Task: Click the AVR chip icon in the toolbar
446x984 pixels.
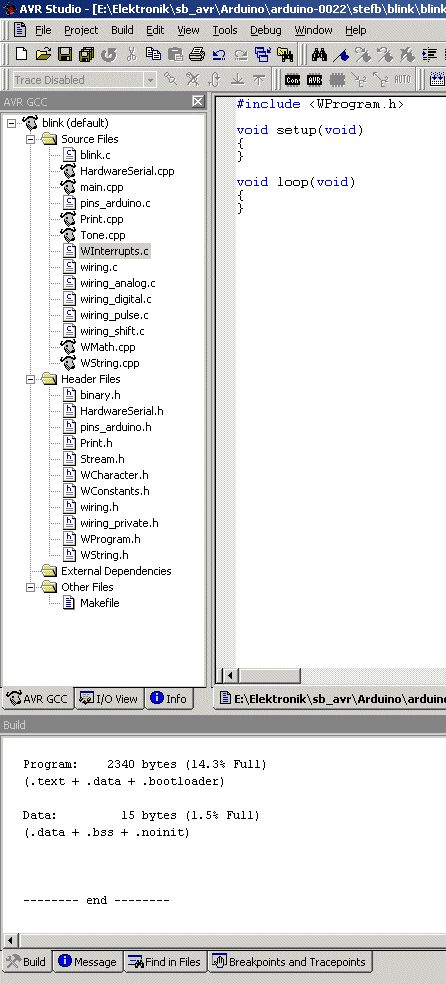Action: pyautogui.click(x=314, y=80)
